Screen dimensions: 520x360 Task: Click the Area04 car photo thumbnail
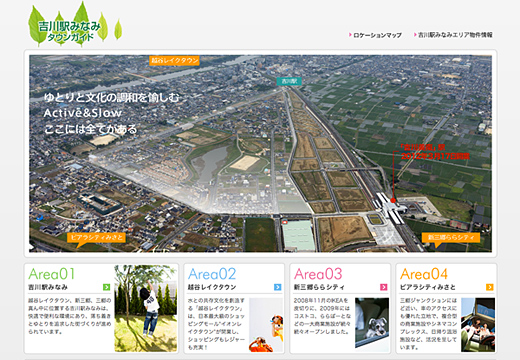click(478, 325)
